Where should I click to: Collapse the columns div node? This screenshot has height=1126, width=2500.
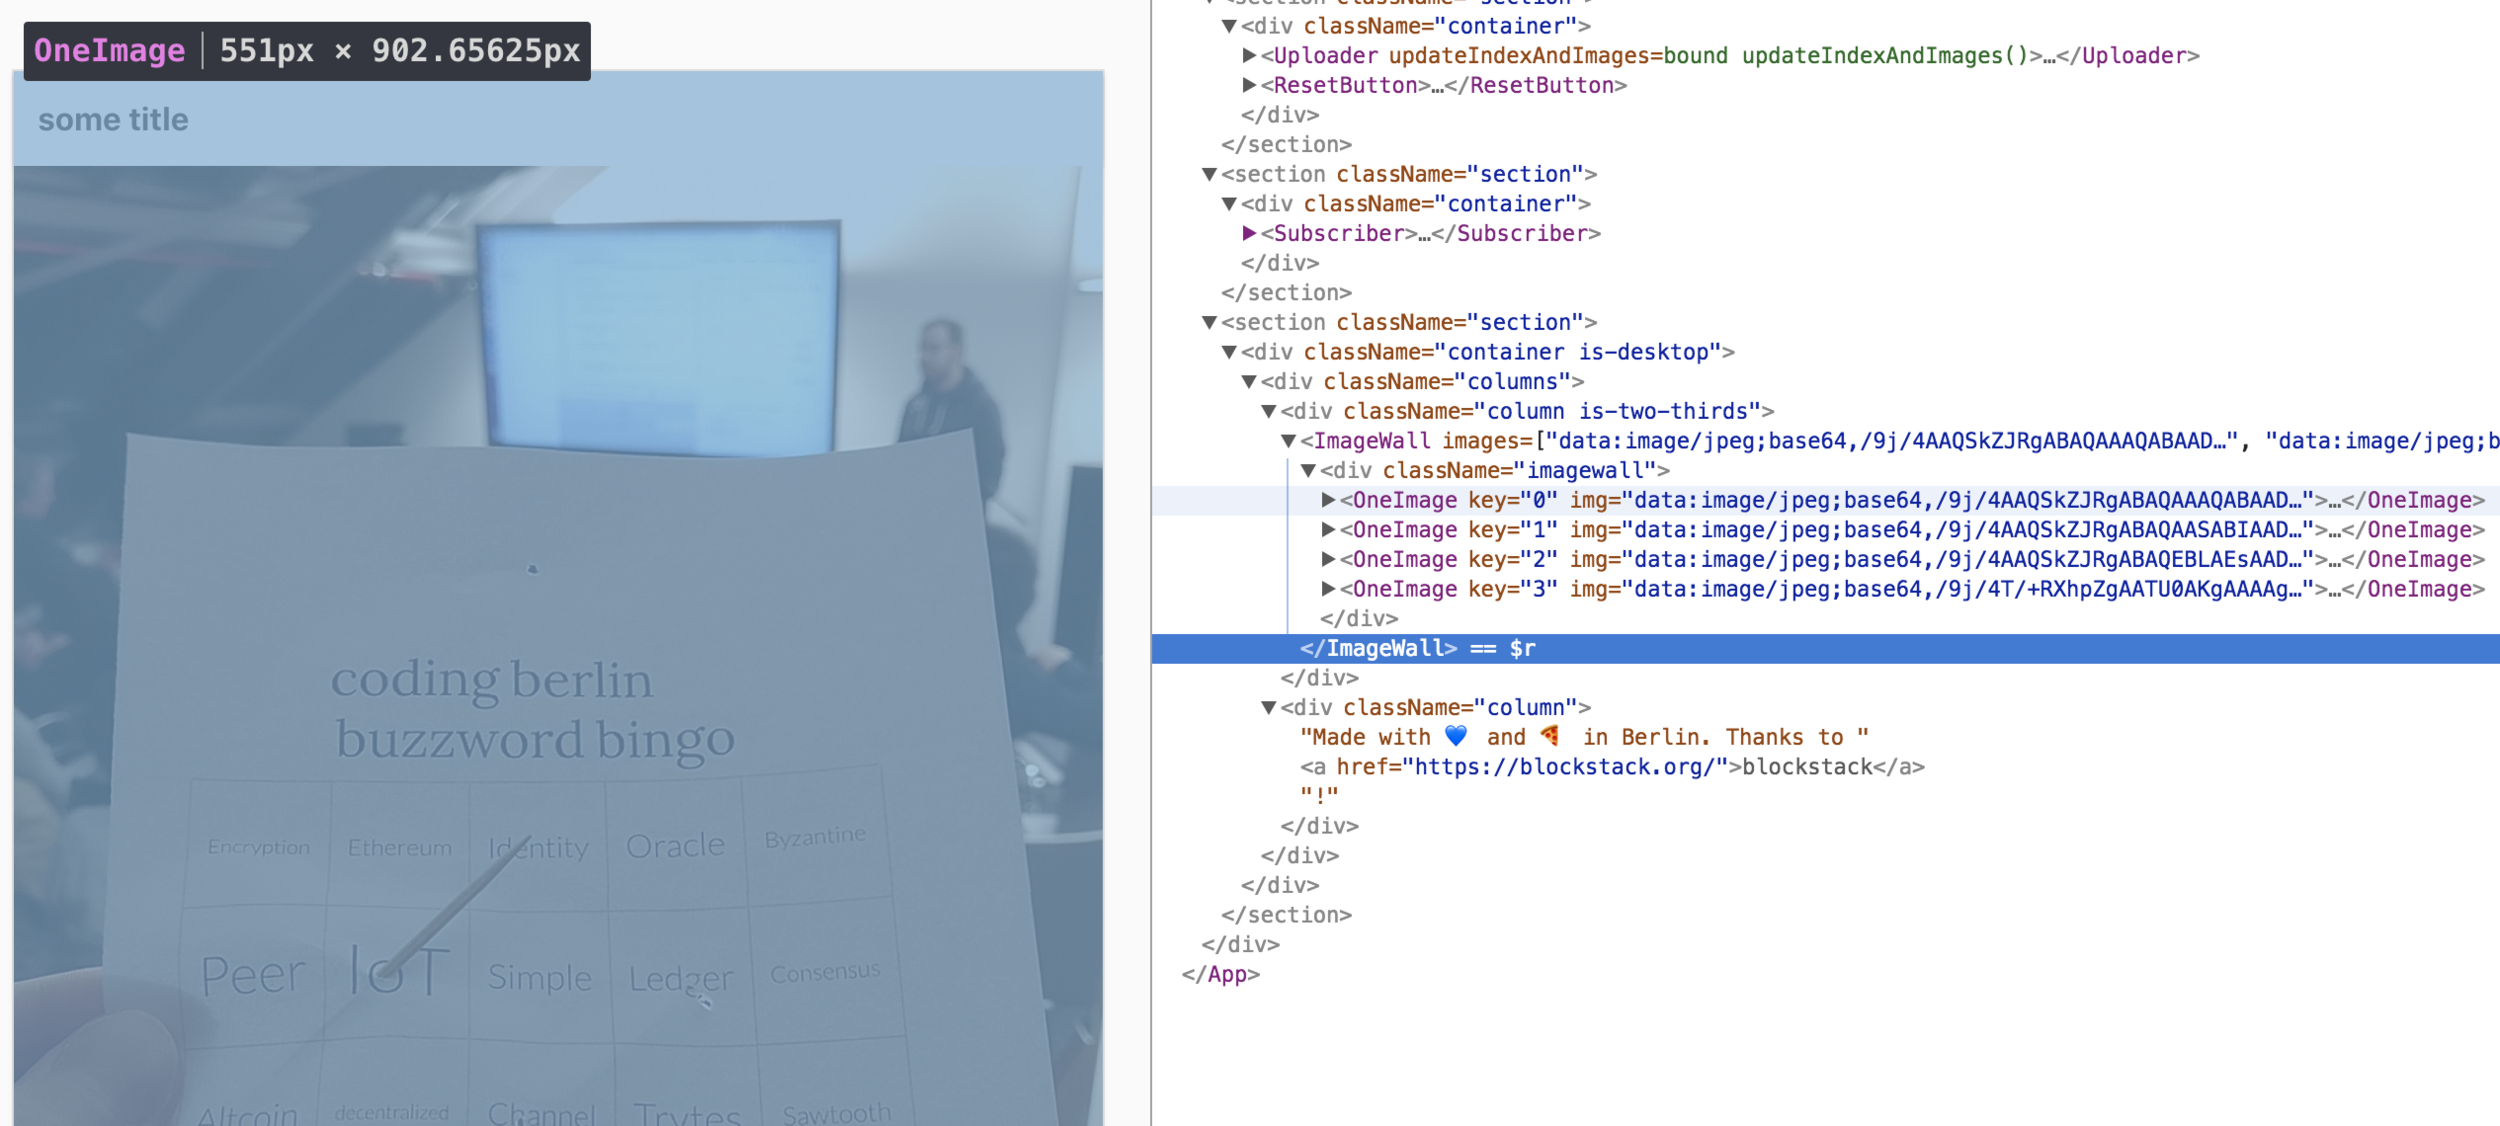(1249, 382)
